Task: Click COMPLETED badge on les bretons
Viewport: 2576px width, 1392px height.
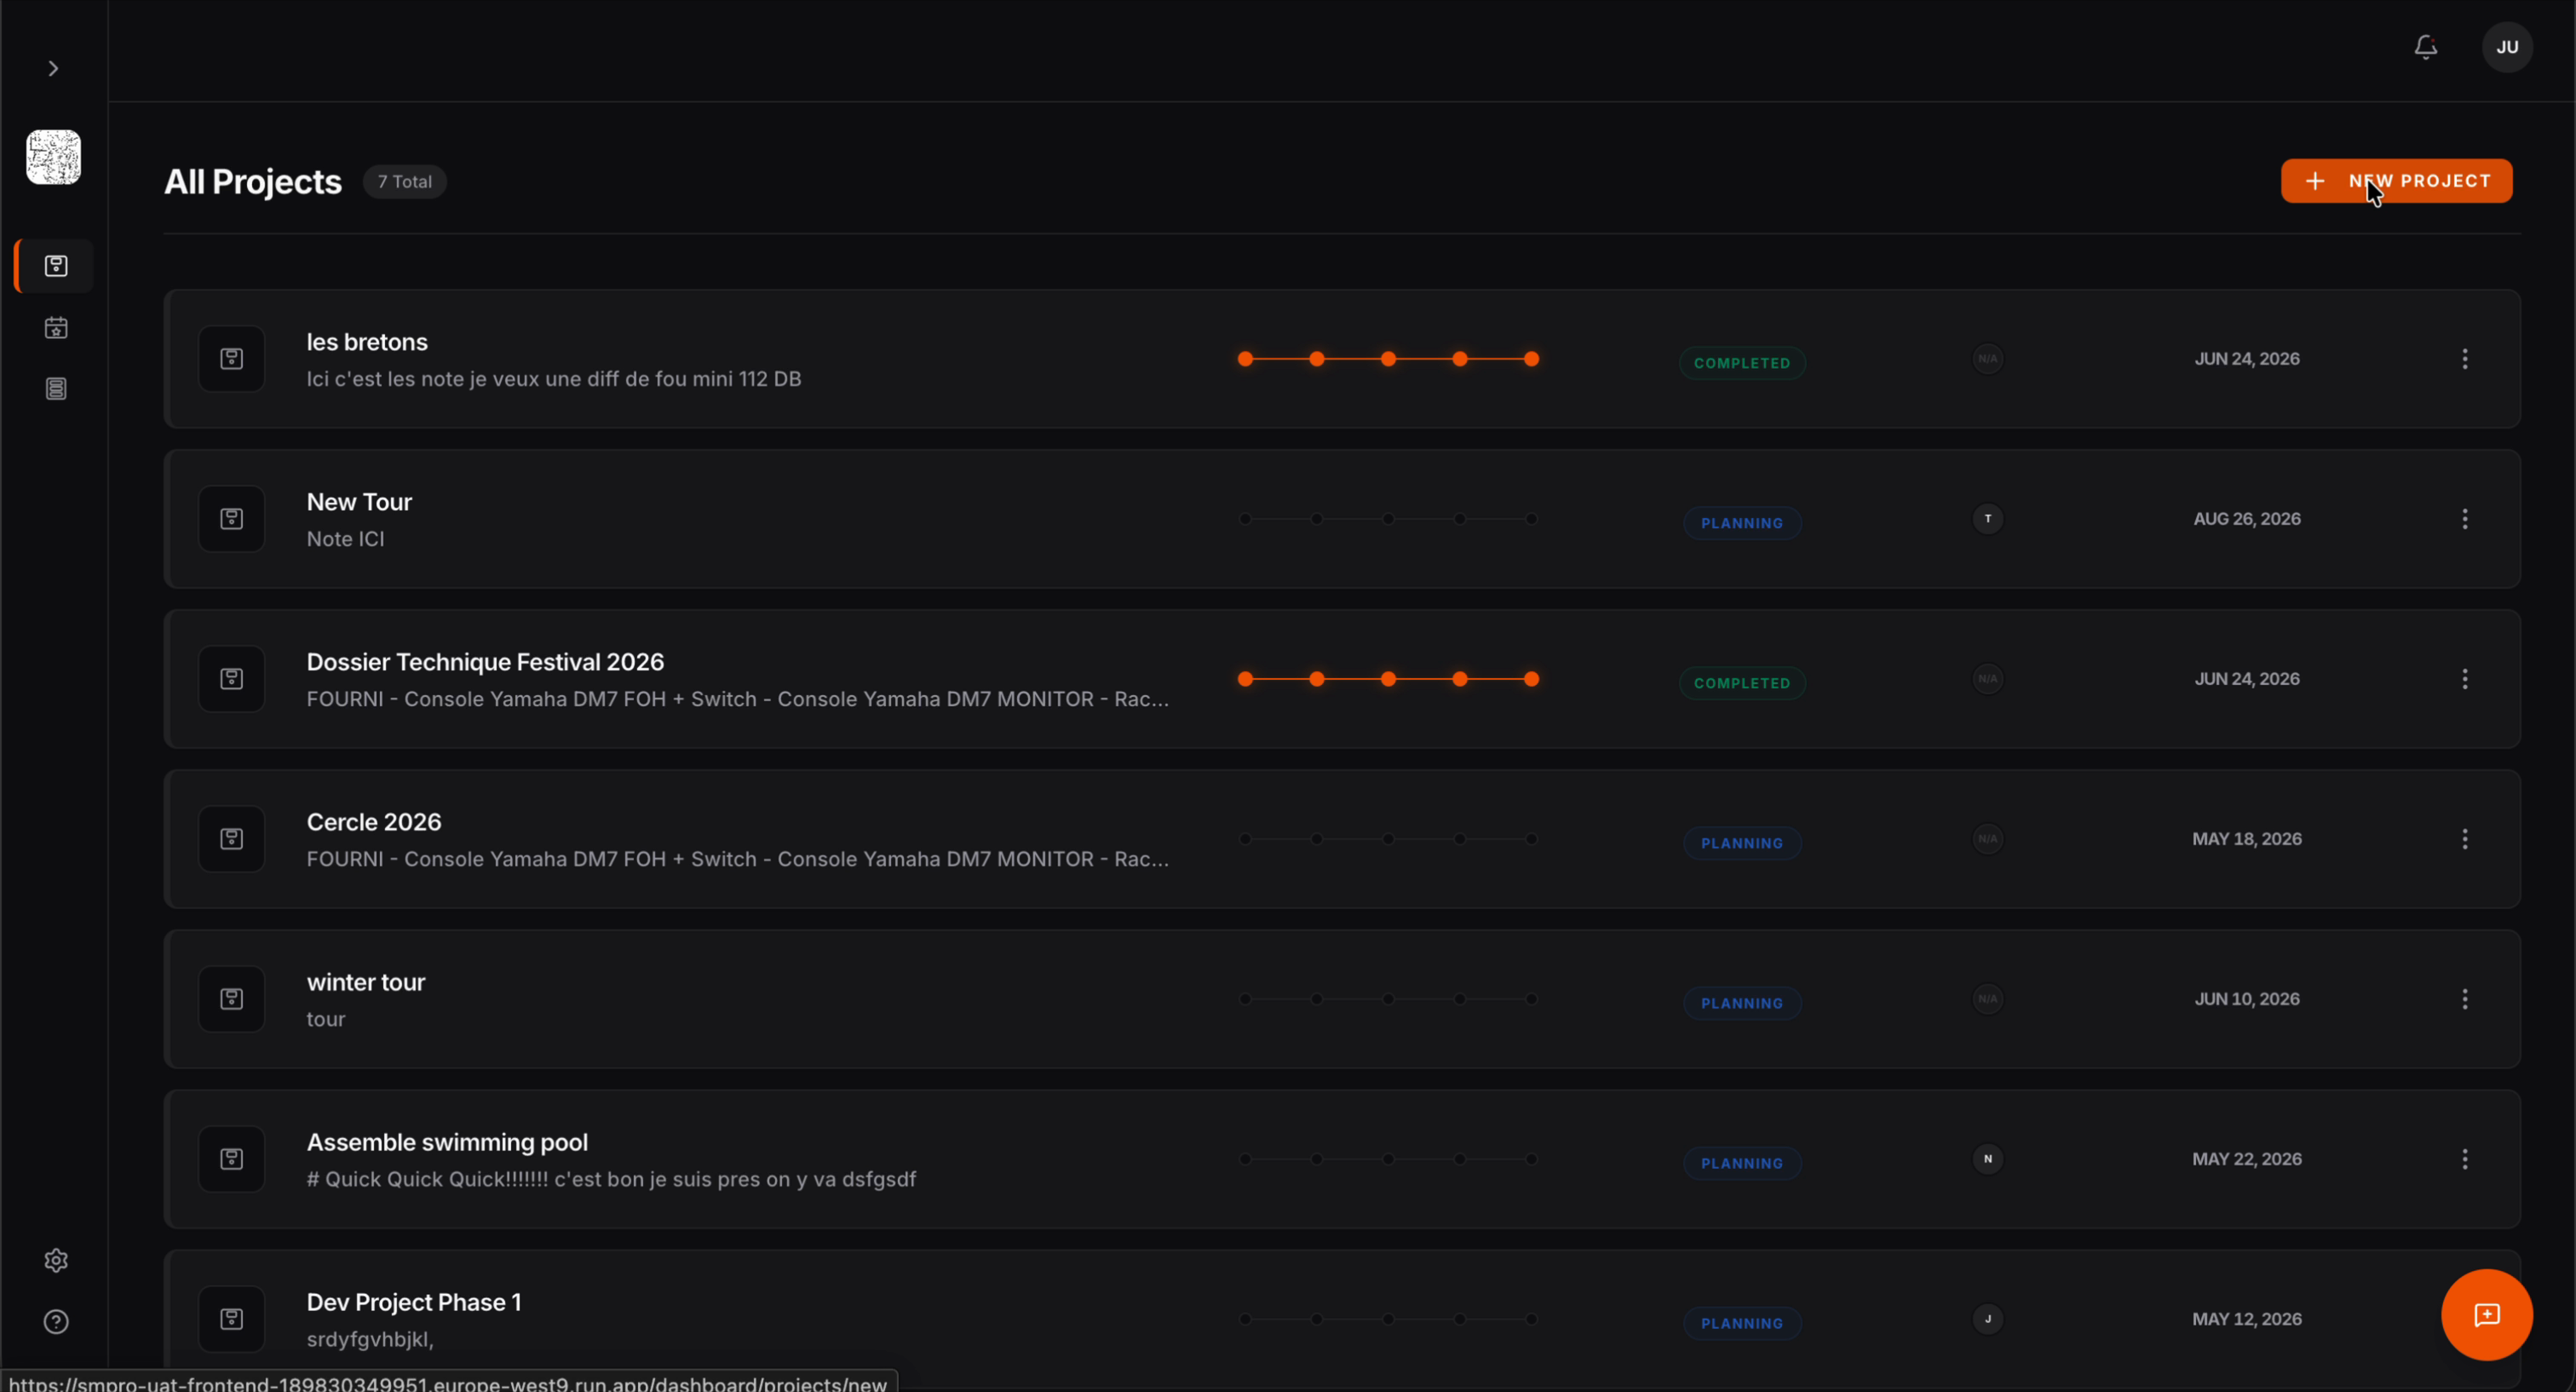Action: coord(1742,363)
